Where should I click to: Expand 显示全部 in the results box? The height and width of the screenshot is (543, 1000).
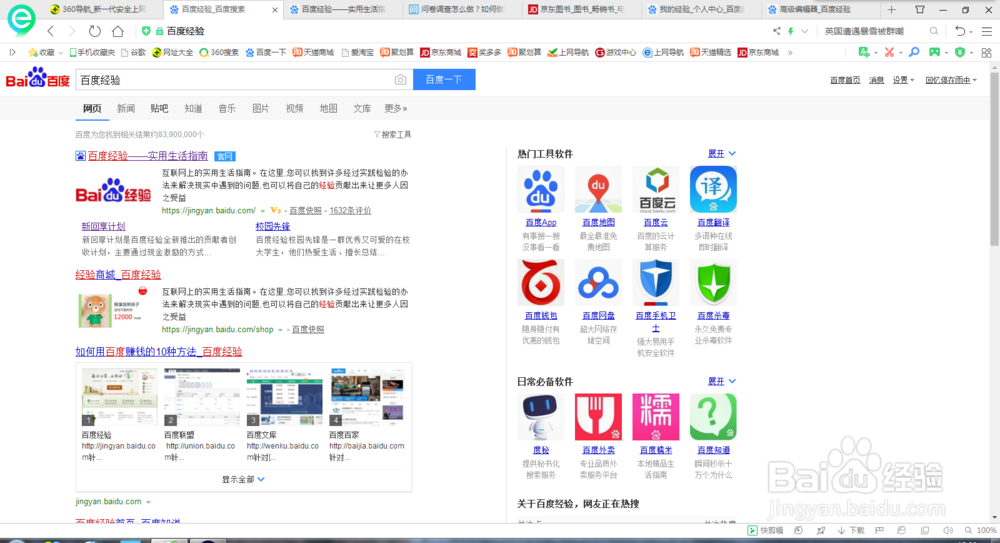tap(243, 479)
